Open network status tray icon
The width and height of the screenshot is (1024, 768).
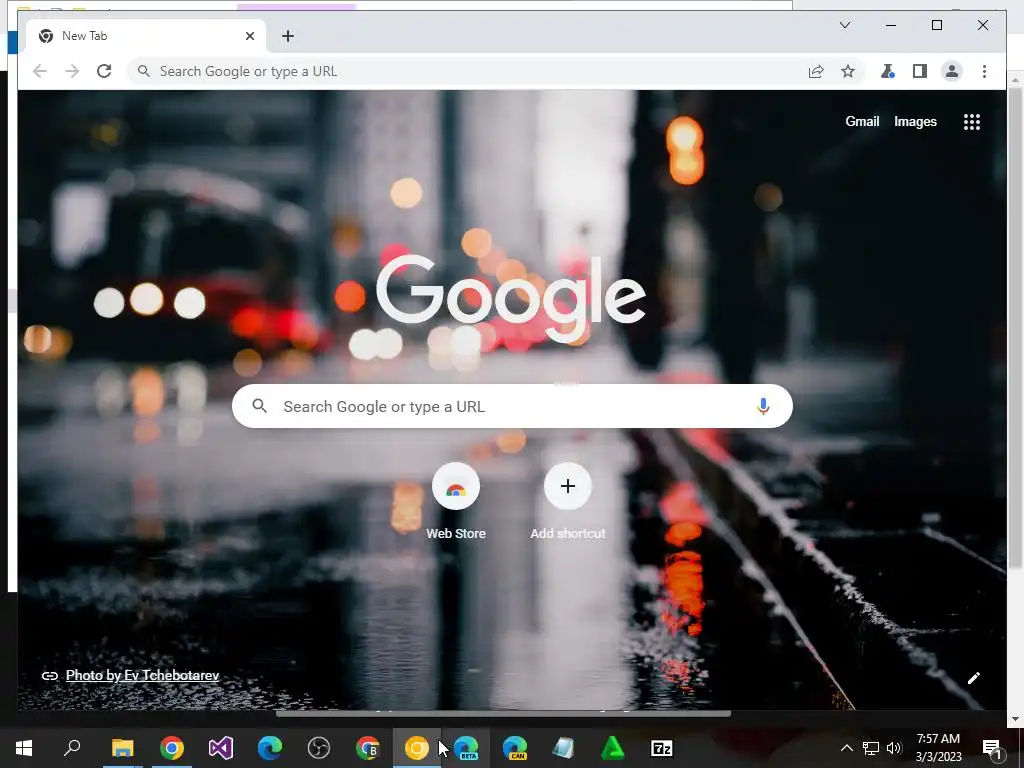[x=871, y=748]
